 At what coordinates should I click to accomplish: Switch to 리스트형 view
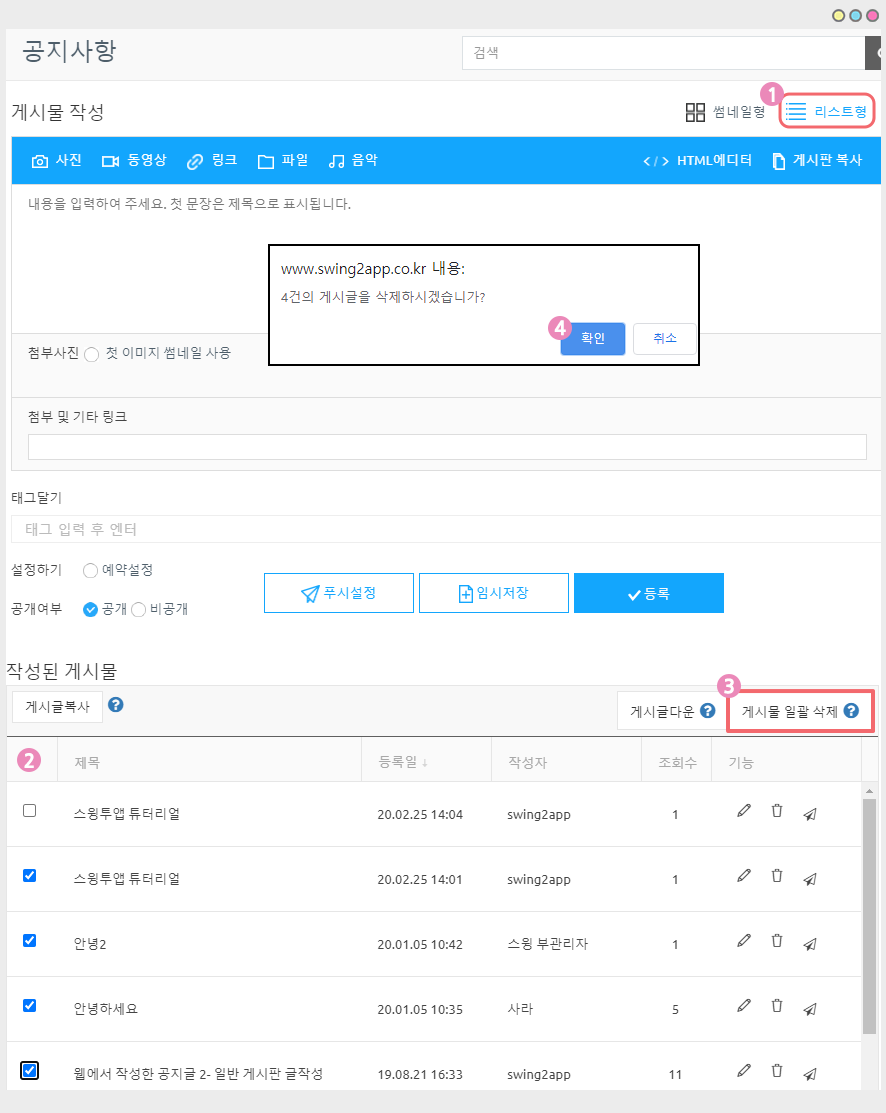pyautogui.click(x=826, y=112)
